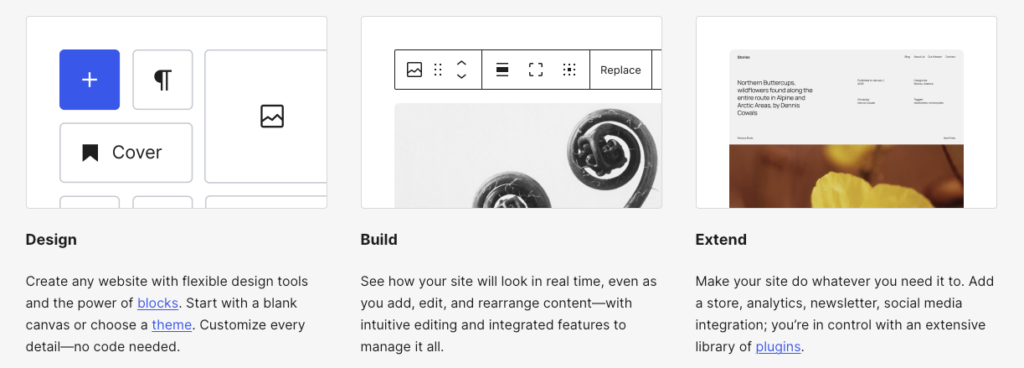Move block down with the down chevron

(x=461, y=76)
